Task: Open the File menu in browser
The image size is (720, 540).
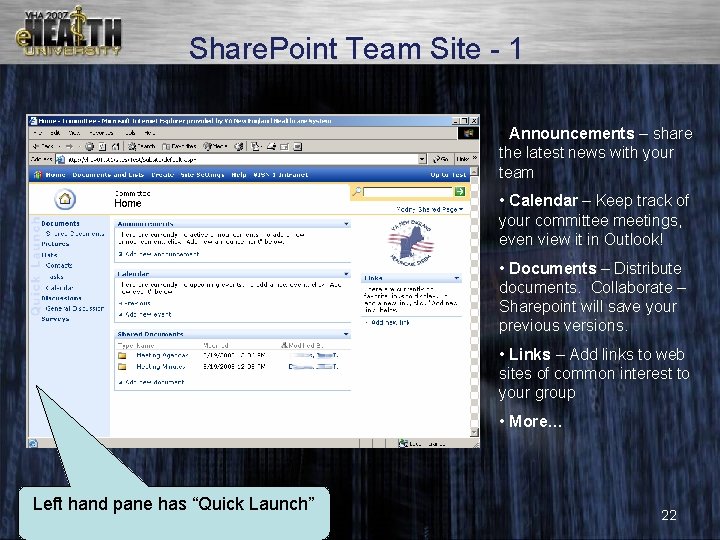Action: click(38, 133)
